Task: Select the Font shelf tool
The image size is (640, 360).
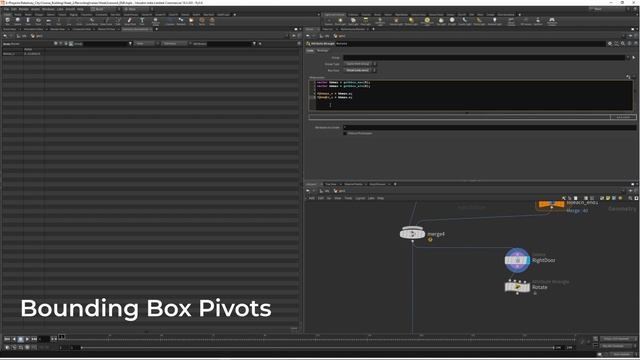Action: [x=142, y=21]
